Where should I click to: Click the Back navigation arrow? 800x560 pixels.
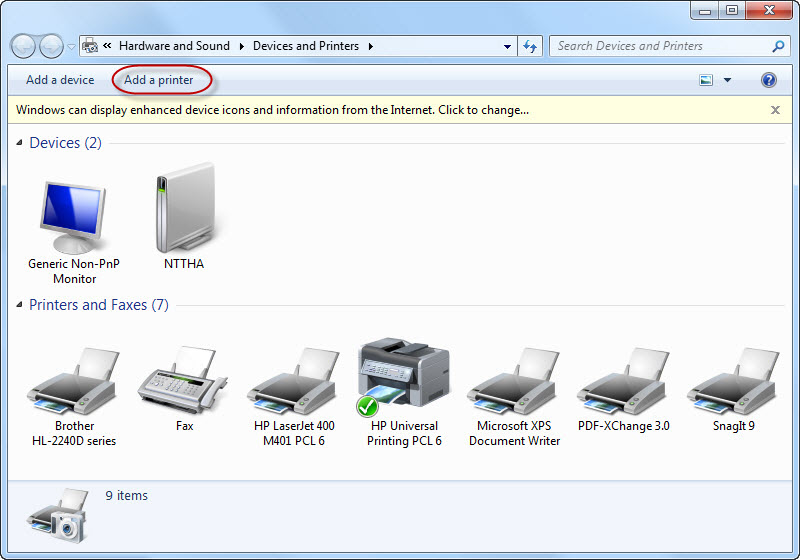(23, 47)
